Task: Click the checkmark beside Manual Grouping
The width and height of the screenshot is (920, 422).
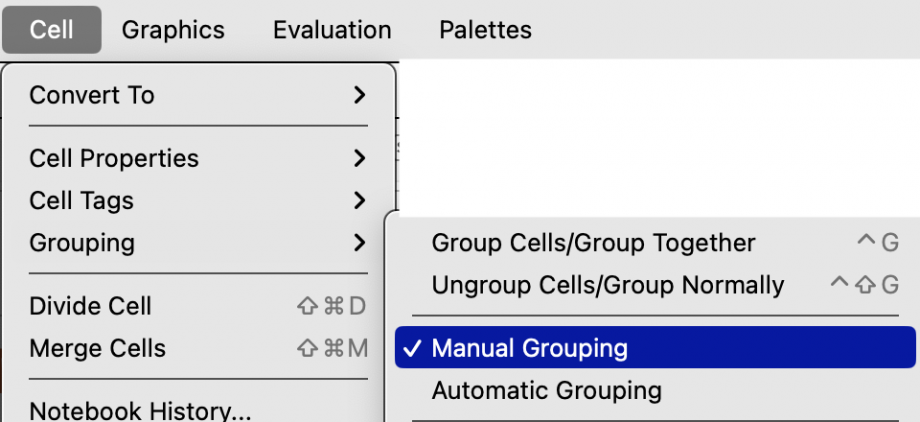Action: [413, 348]
